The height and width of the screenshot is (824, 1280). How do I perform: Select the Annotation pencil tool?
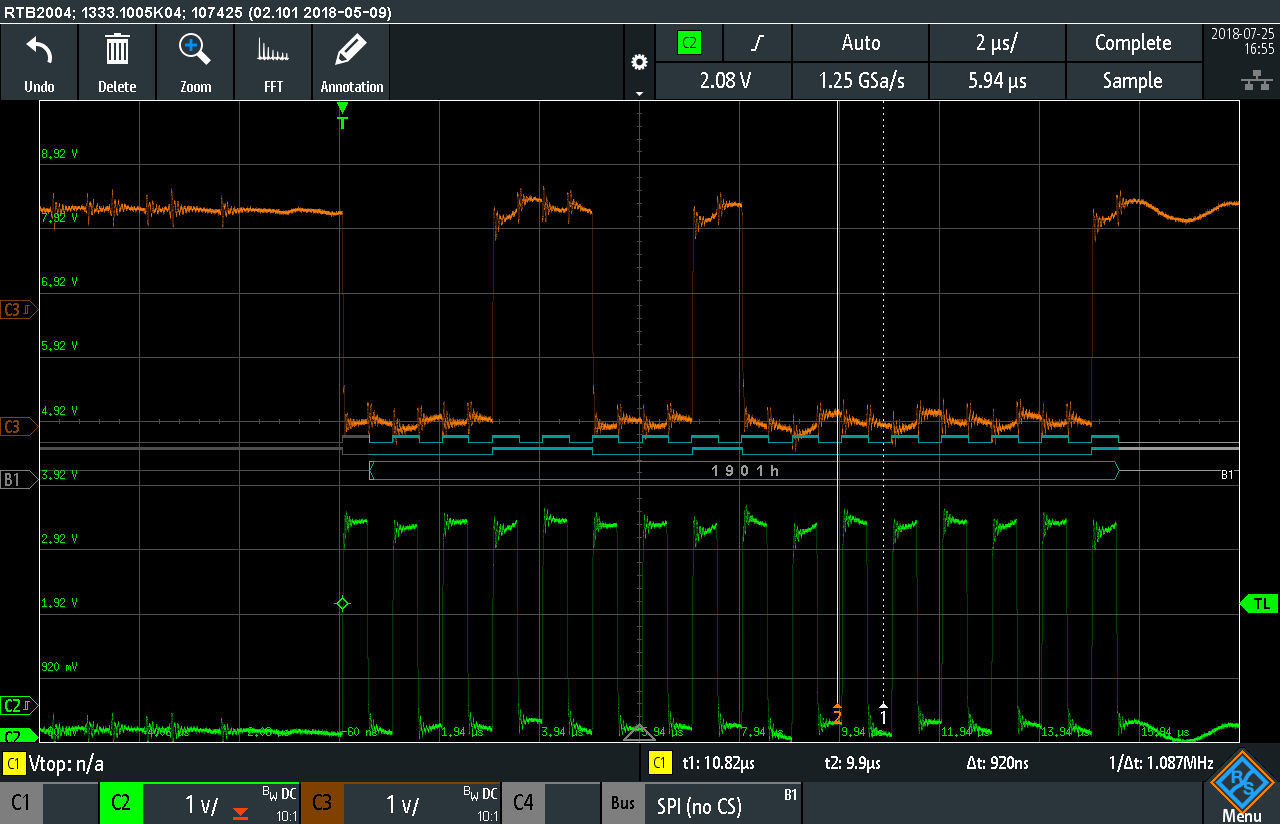pos(352,62)
